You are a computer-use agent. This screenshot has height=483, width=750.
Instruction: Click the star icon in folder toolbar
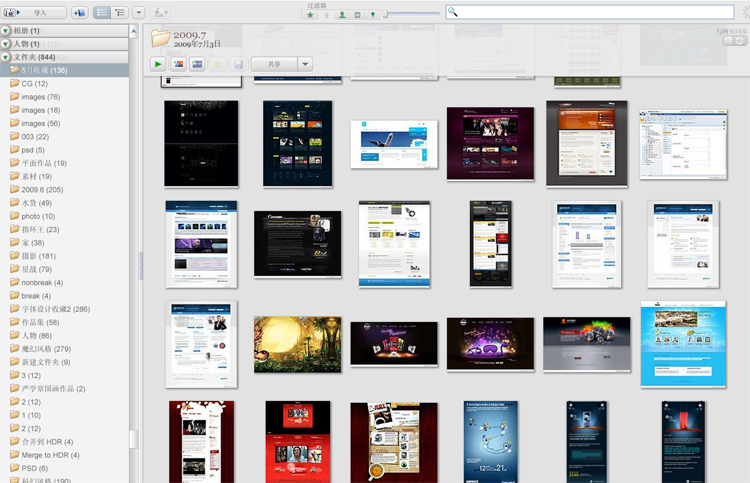coord(218,64)
